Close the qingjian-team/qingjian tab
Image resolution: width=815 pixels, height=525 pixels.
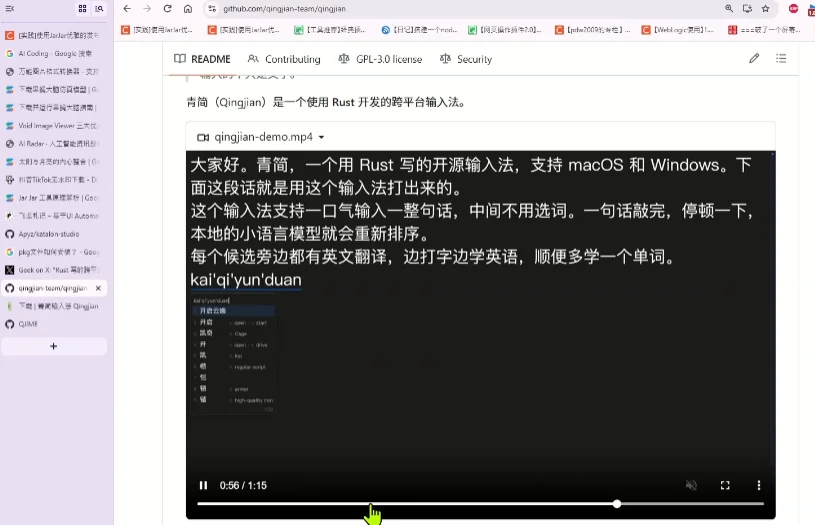(x=98, y=288)
